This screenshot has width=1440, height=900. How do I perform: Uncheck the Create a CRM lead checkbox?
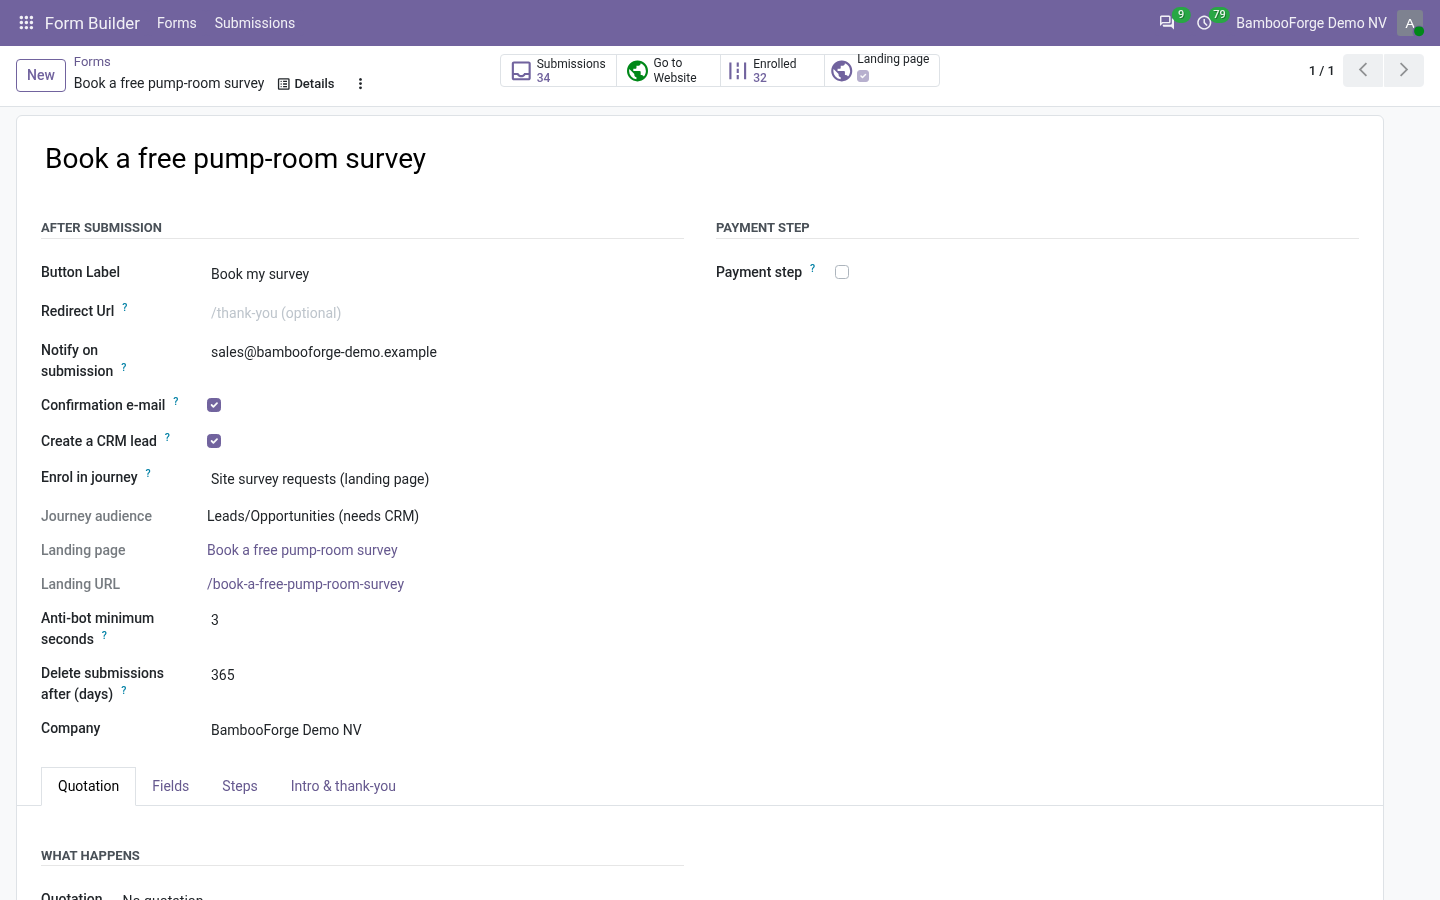coord(214,441)
